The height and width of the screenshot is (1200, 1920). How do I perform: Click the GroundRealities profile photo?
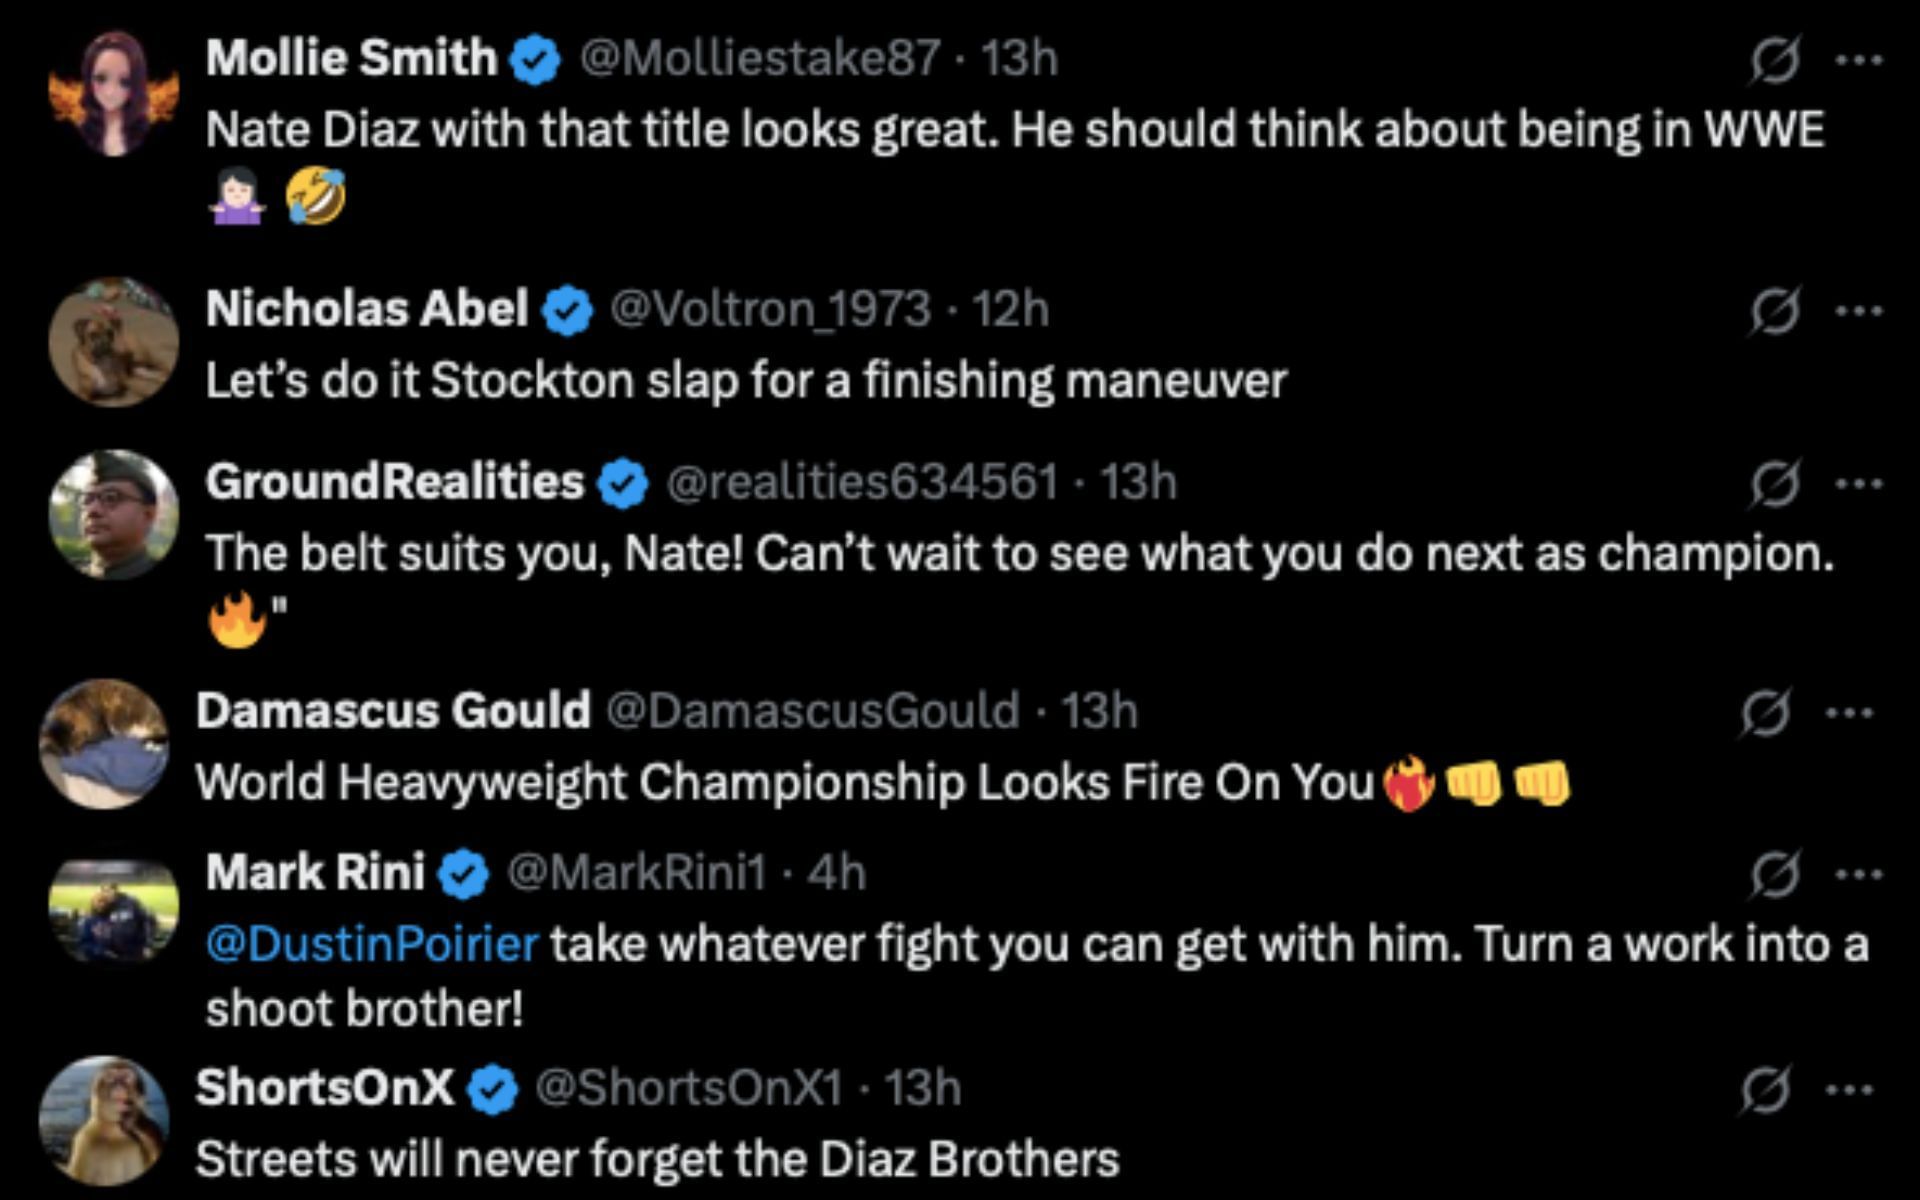click(113, 515)
